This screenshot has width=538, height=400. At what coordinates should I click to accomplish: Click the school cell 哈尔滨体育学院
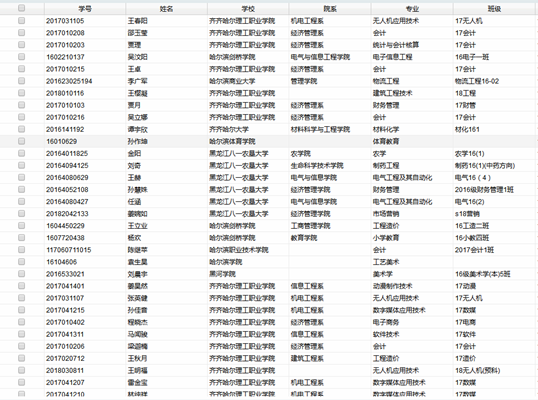click(x=232, y=141)
